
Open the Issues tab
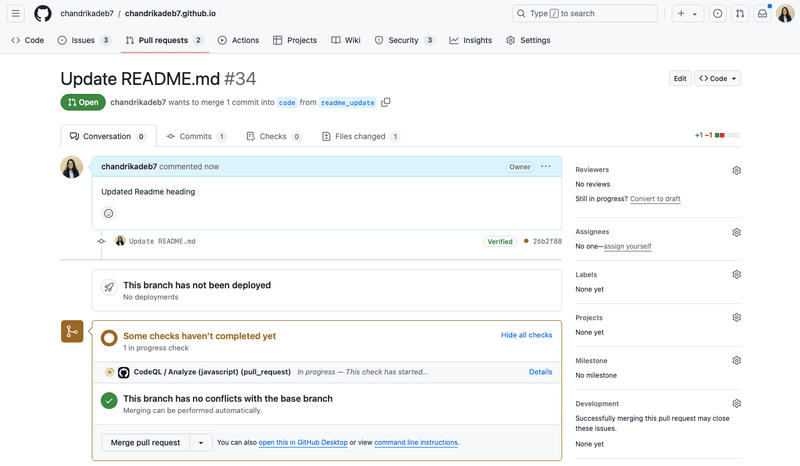pos(84,40)
